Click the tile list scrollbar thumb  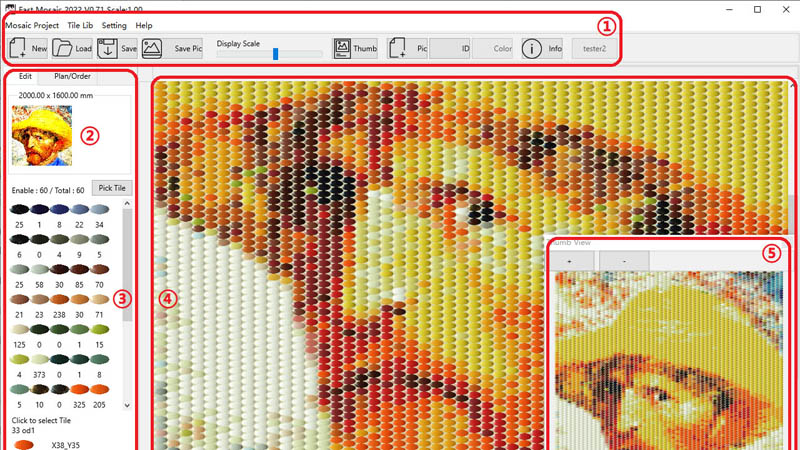pyautogui.click(x=127, y=265)
